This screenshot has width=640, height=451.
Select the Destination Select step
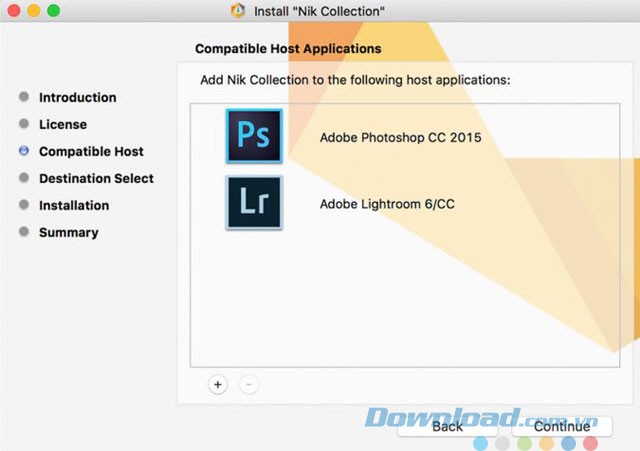click(x=96, y=179)
